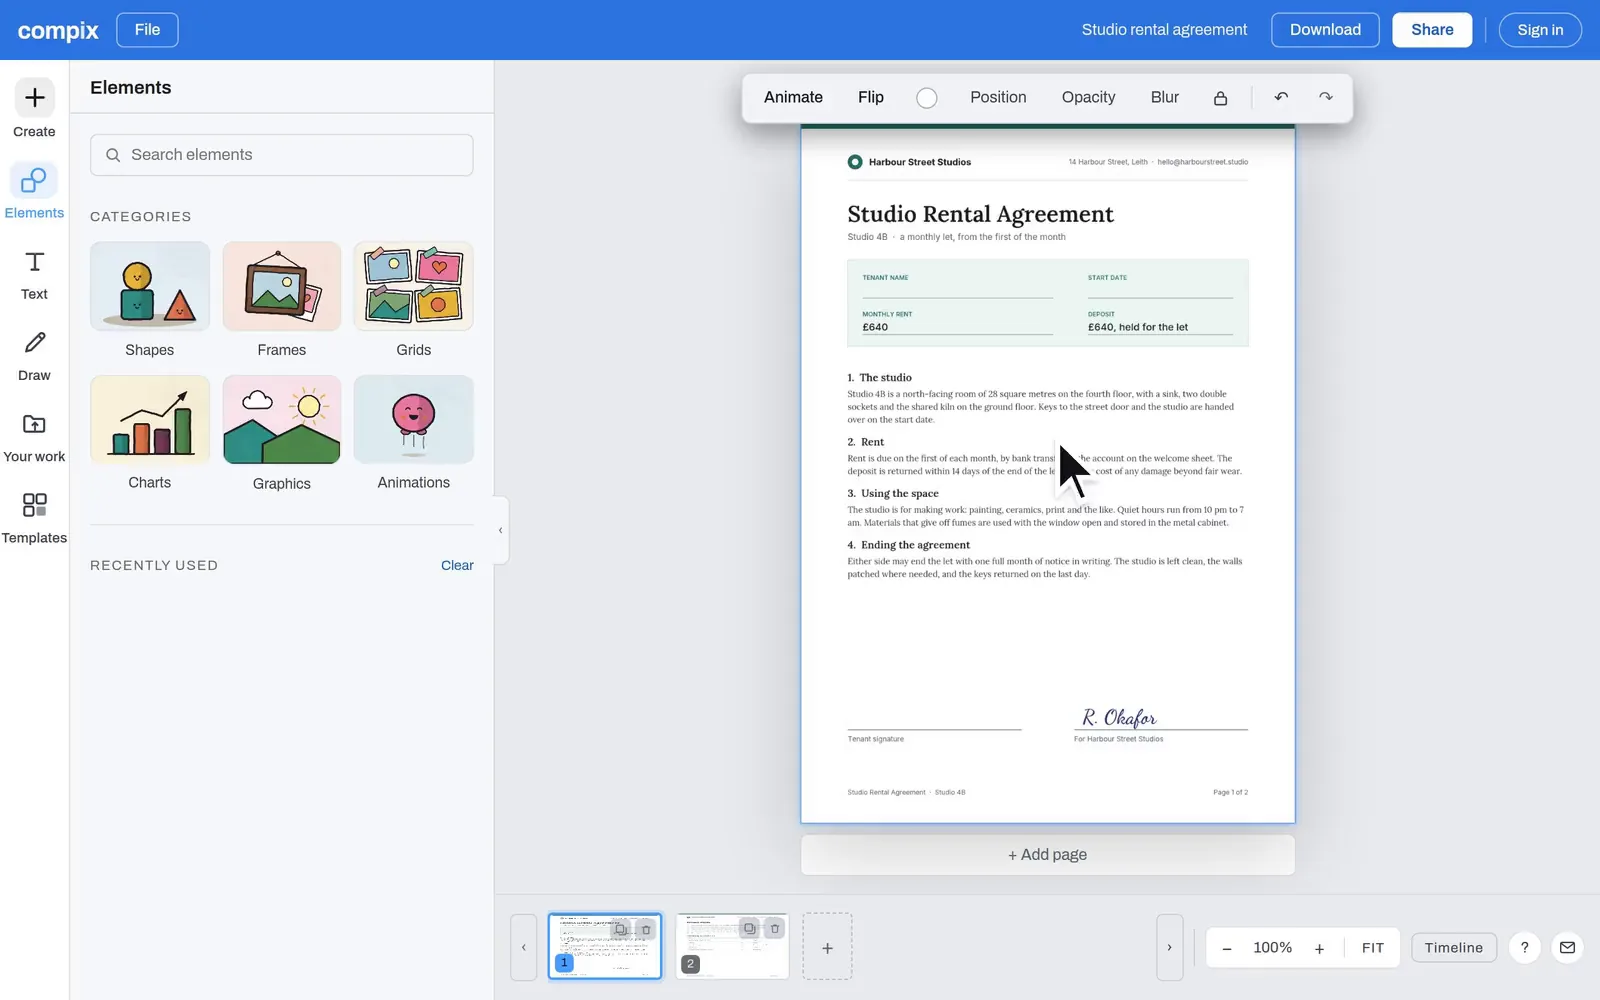This screenshot has height=1000, width=1600.
Task: Open the mail feedback icon
Action: (1567, 948)
